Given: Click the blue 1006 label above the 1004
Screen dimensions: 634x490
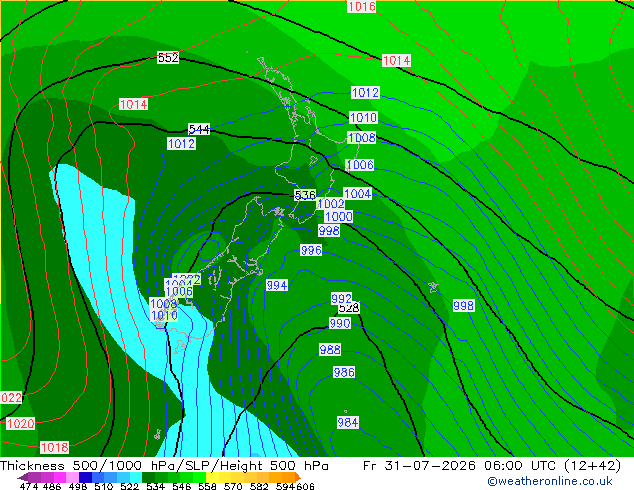Looking at the screenshot, I should [360, 165].
